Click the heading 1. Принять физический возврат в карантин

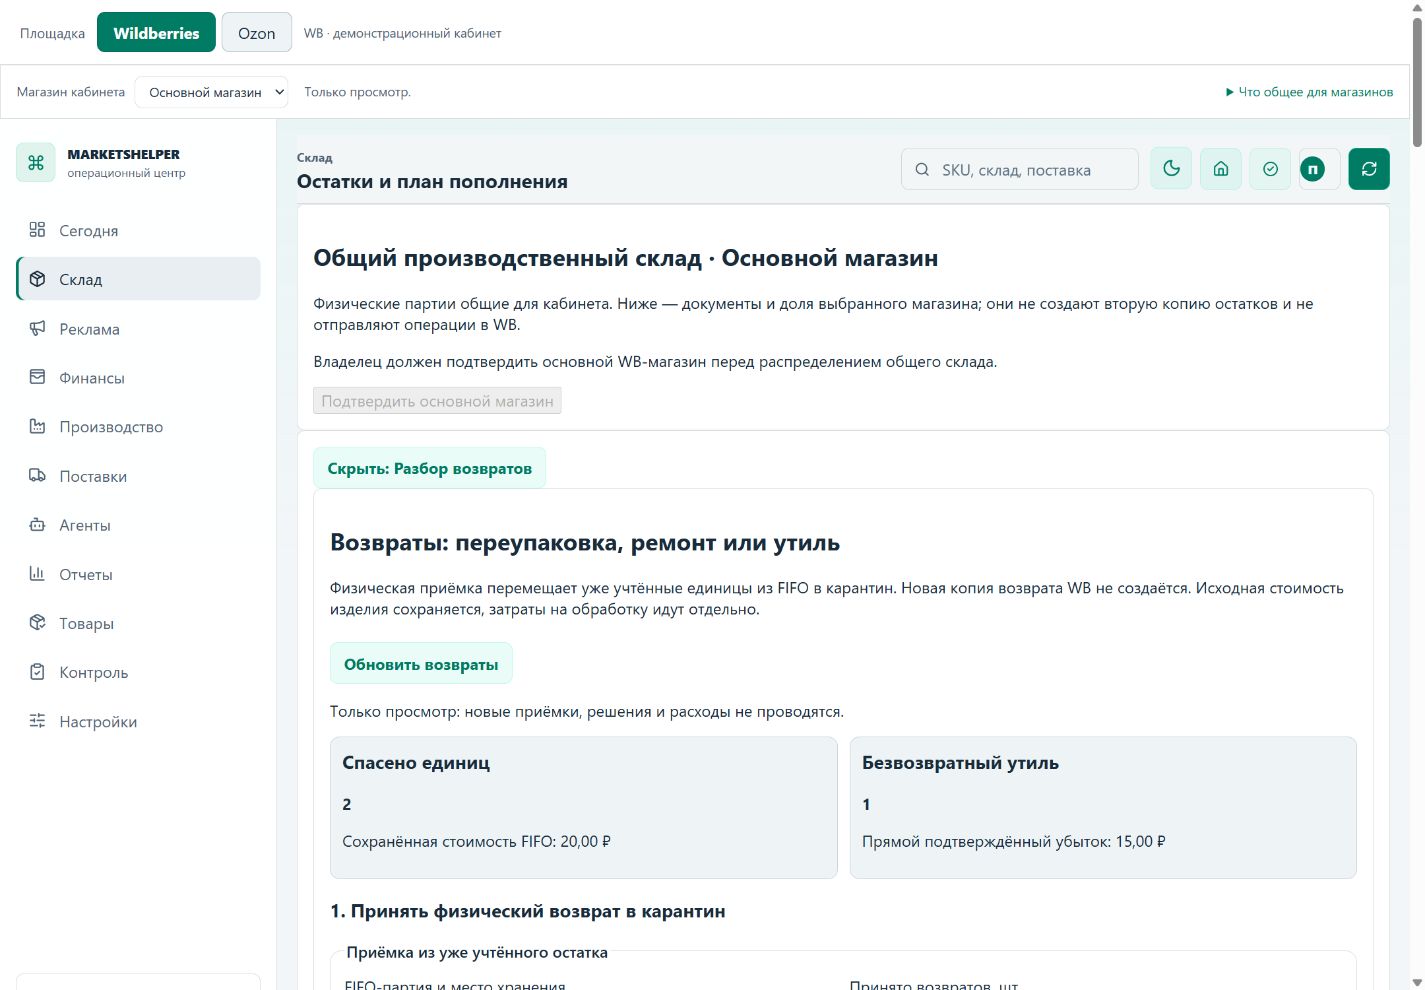coord(528,911)
